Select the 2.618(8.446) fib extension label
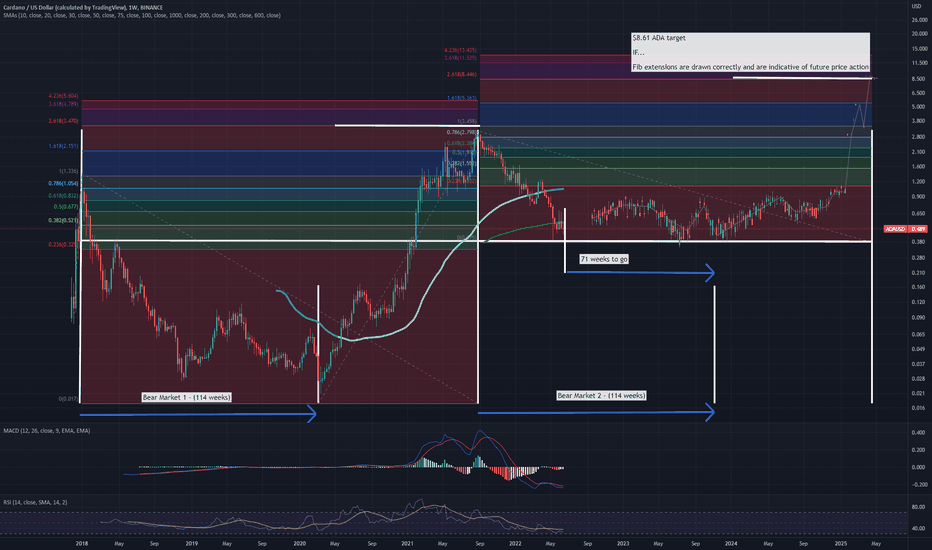Screen dimensions: 932x550 (462, 75)
